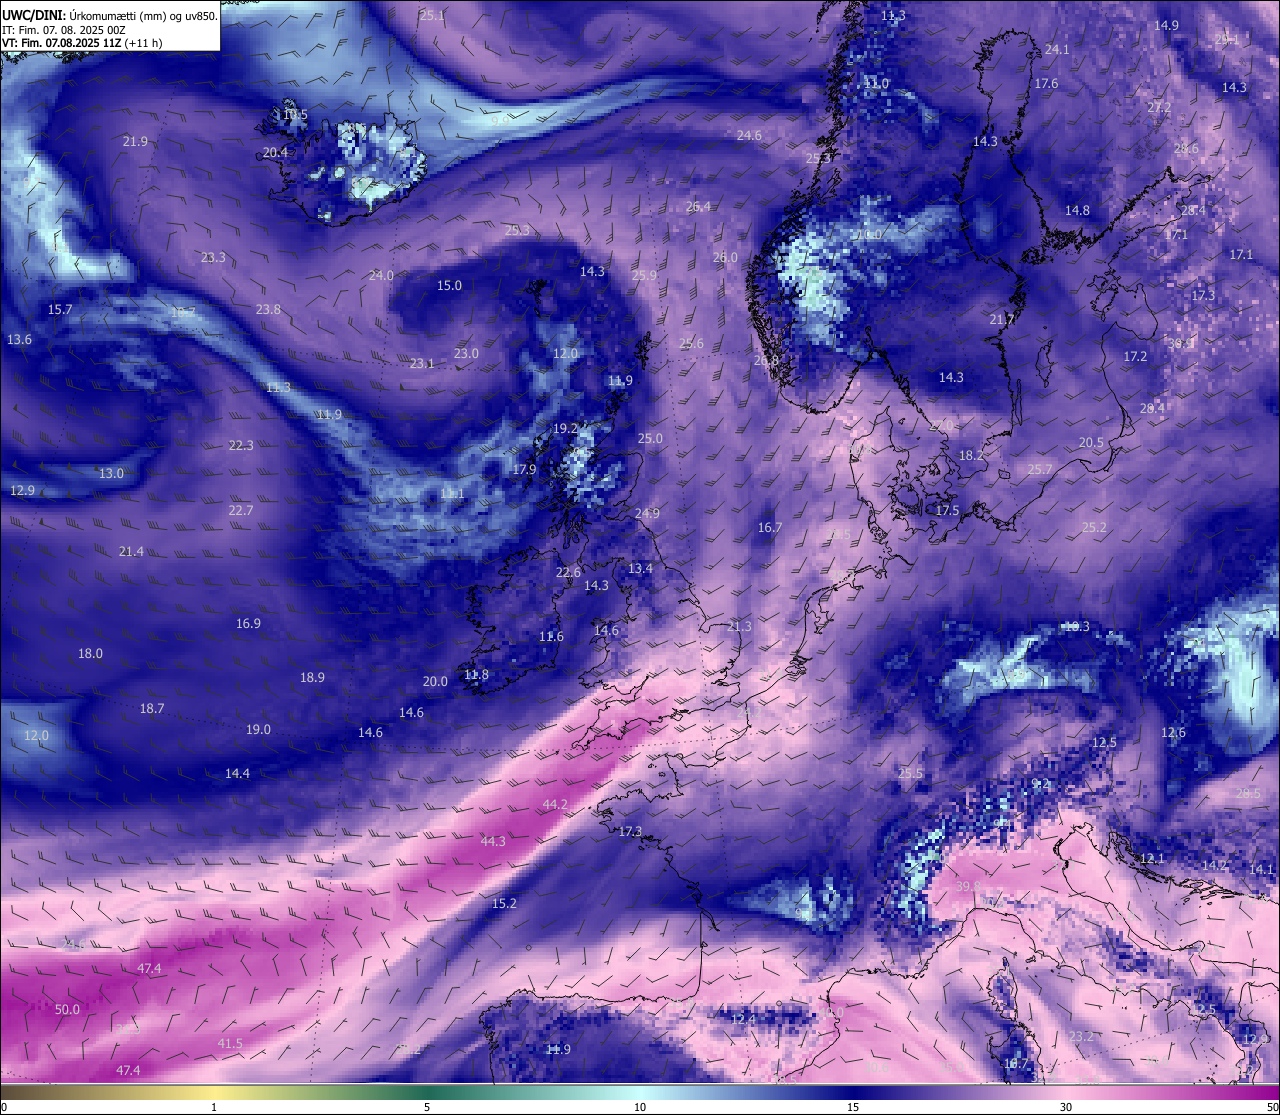Click the 15.7 value label

click(60, 310)
